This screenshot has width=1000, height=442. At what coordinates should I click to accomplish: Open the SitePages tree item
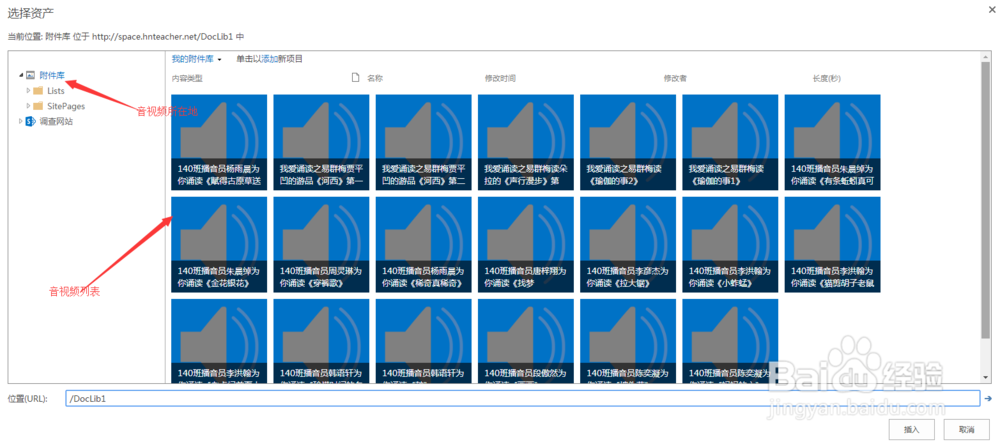point(66,106)
